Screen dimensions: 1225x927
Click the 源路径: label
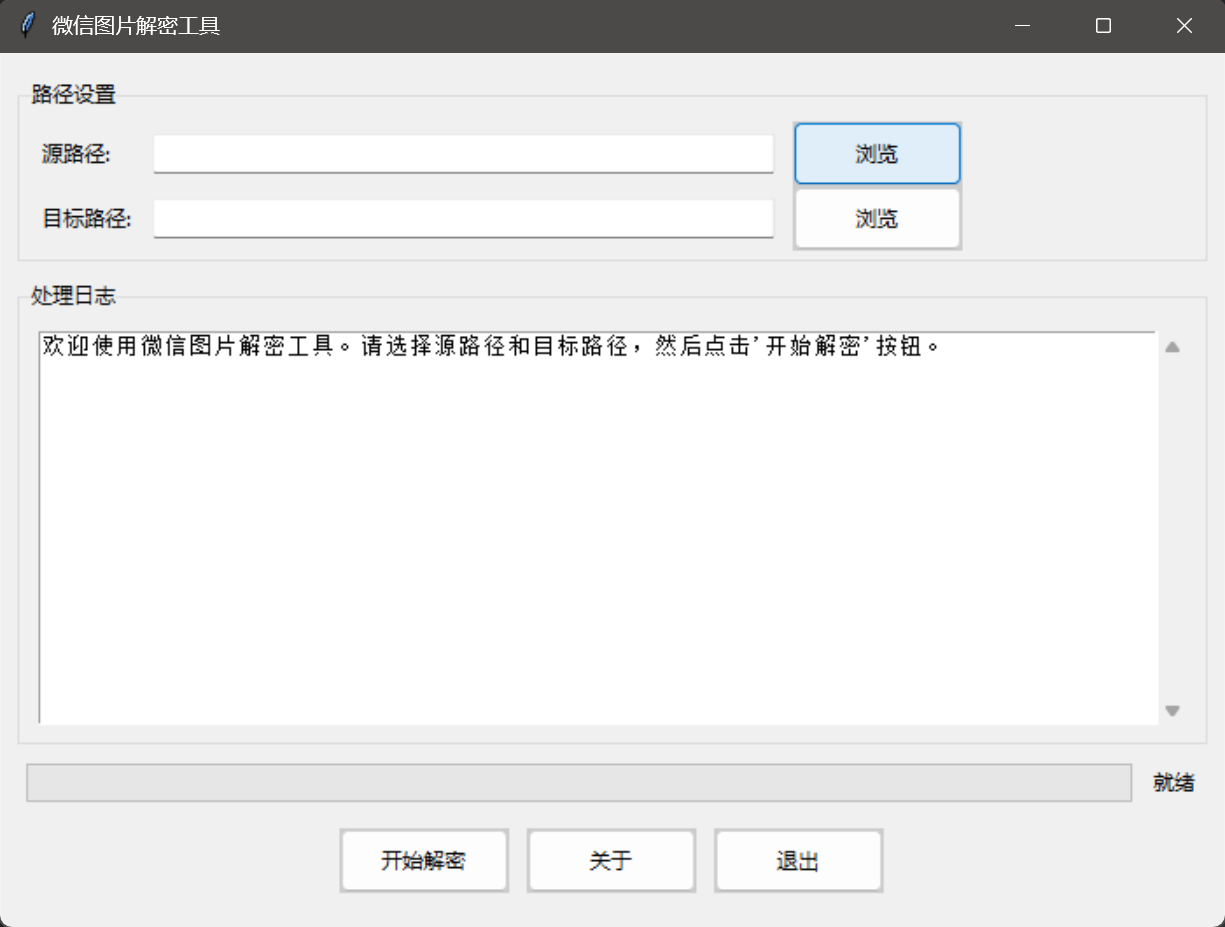[x=76, y=154]
